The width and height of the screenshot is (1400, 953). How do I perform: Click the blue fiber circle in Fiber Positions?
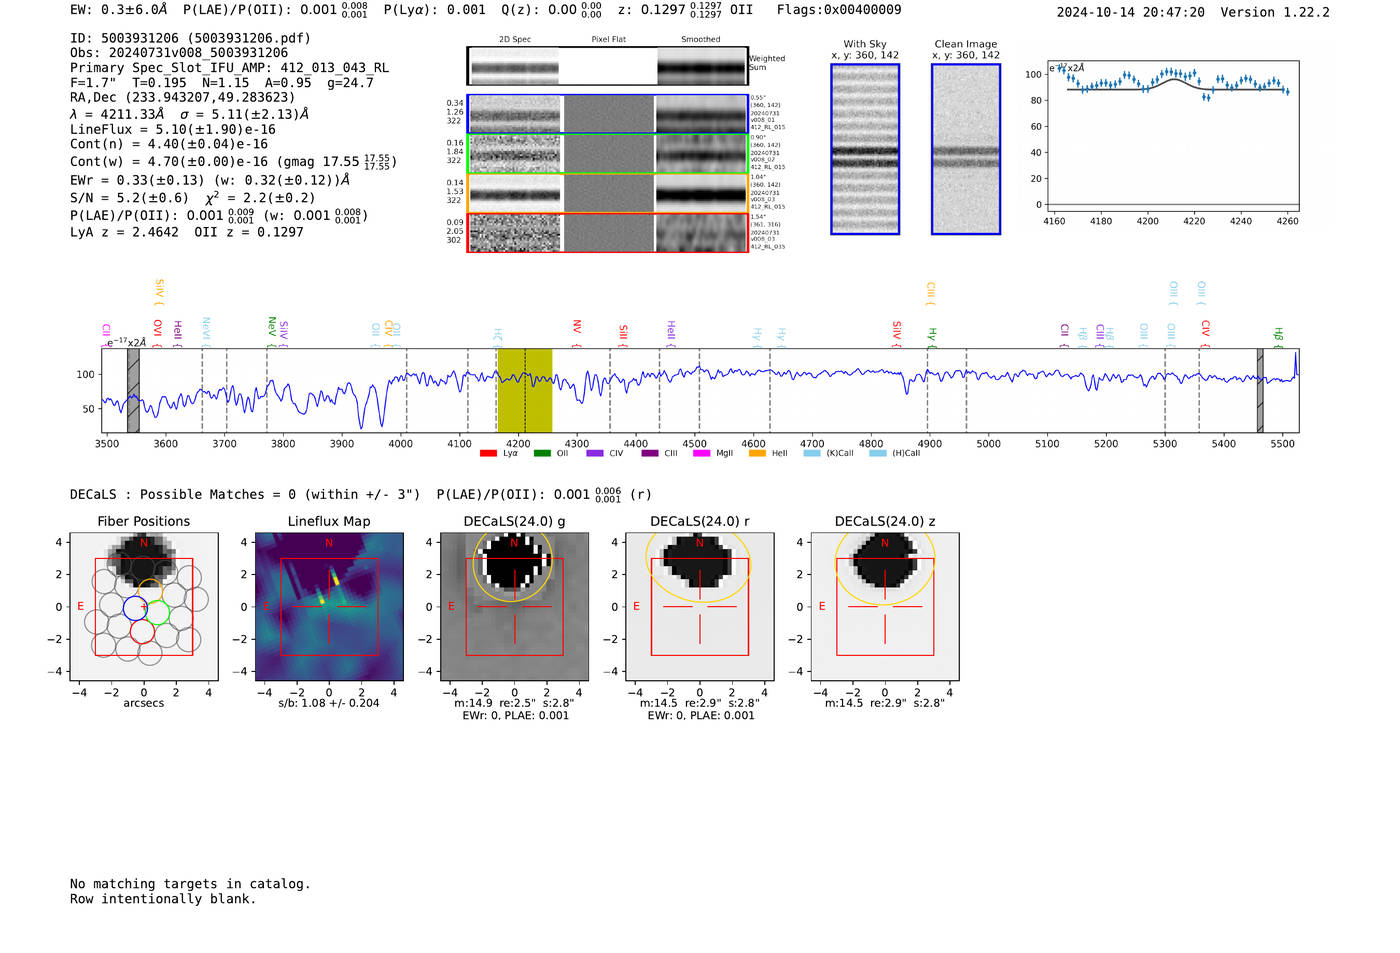click(135, 607)
